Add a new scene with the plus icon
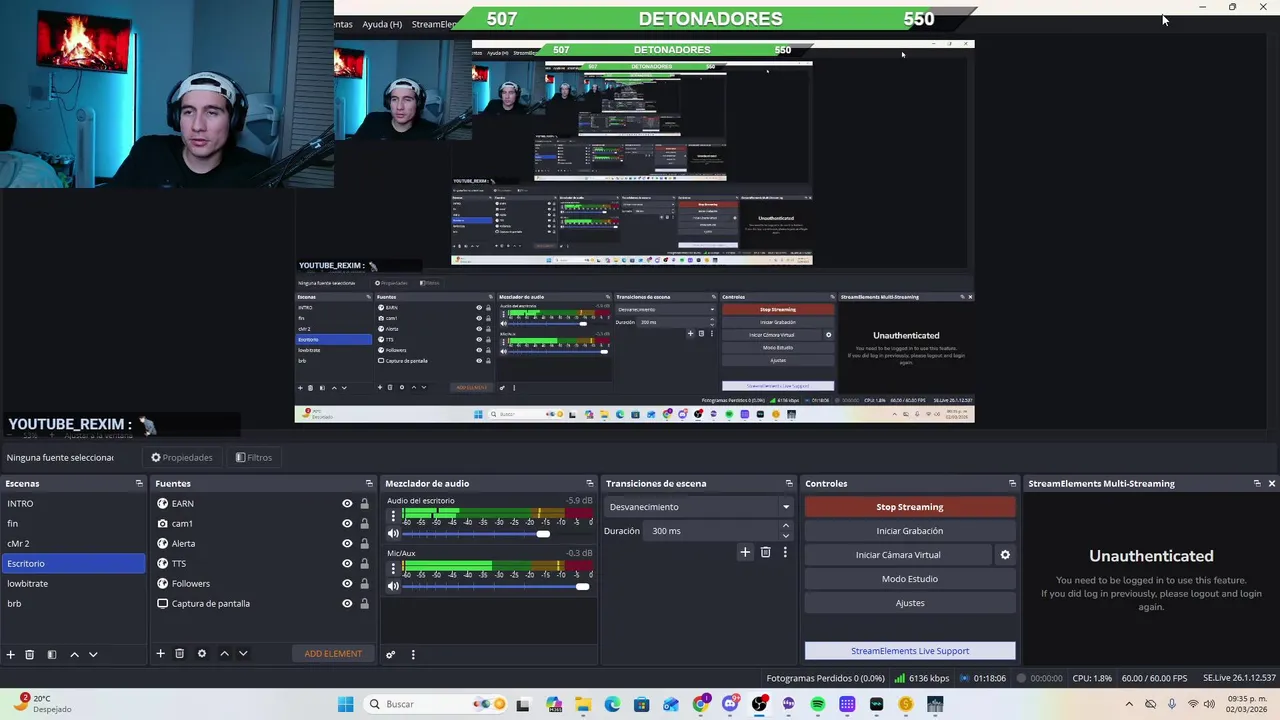This screenshot has width=1280, height=720. 11,654
